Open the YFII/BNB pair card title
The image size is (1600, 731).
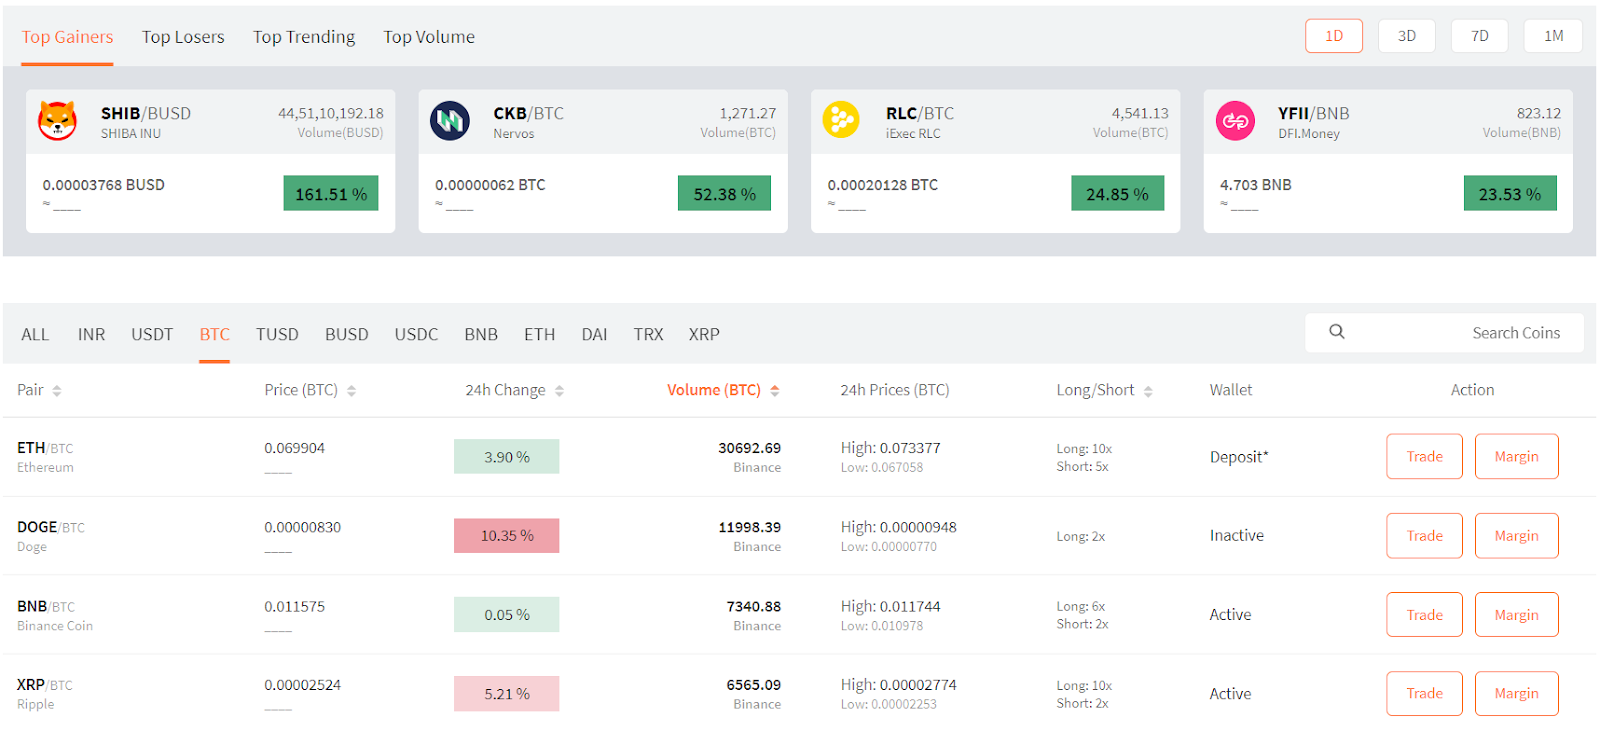(1313, 113)
